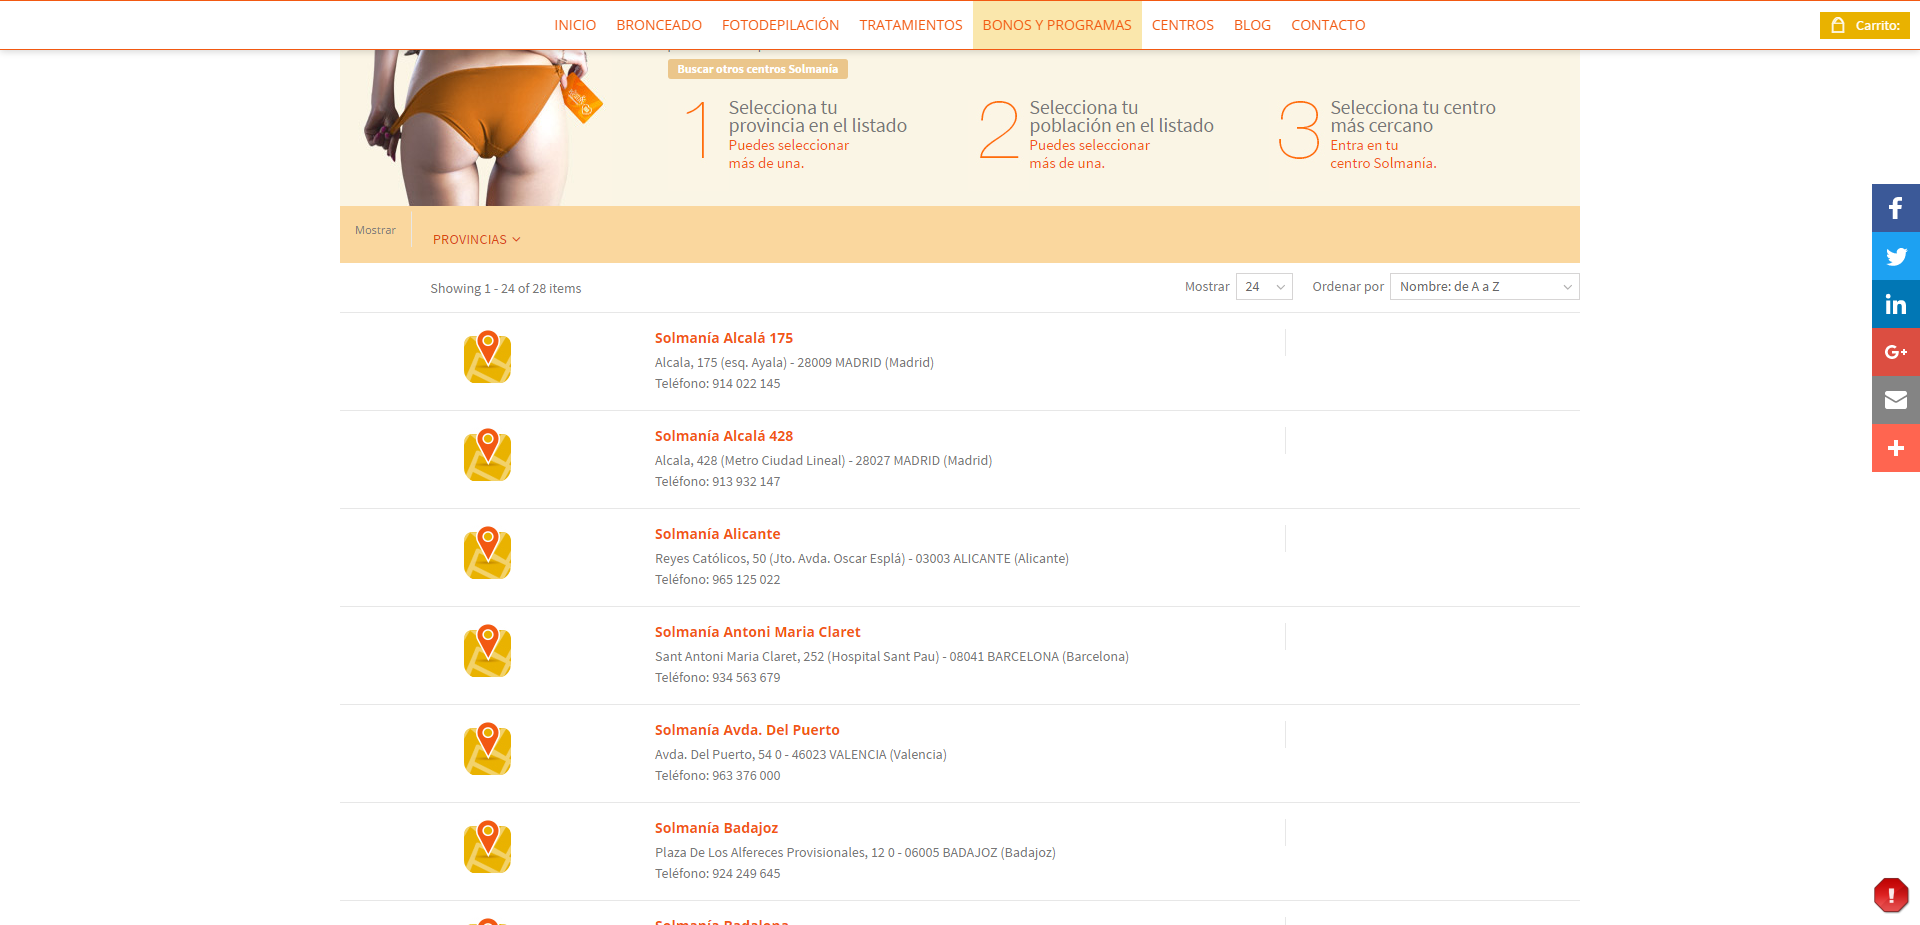The image size is (1920, 925).
Task: Open more sharing options plus icon
Action: [1896, 448]
